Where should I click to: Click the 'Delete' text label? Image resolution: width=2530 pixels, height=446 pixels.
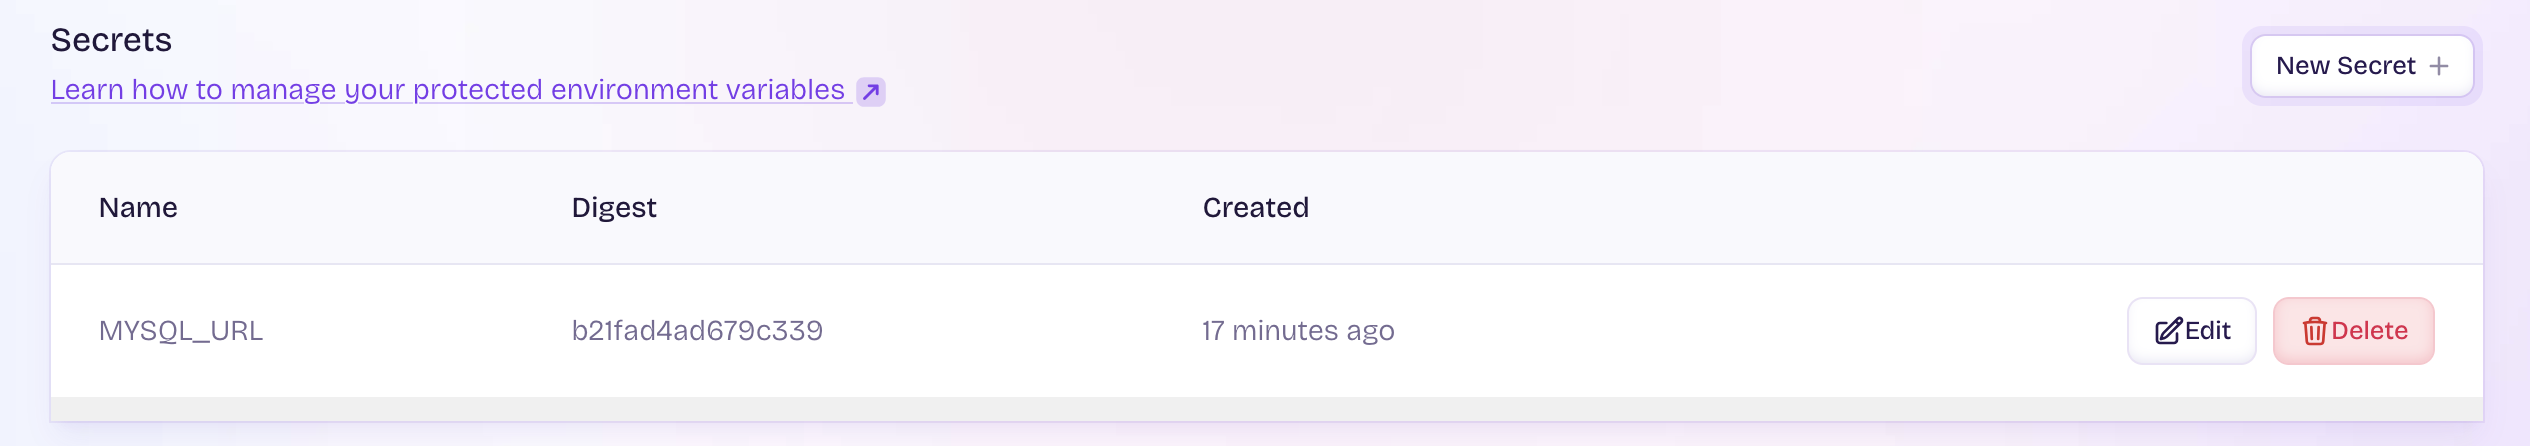pos(2369,331)
